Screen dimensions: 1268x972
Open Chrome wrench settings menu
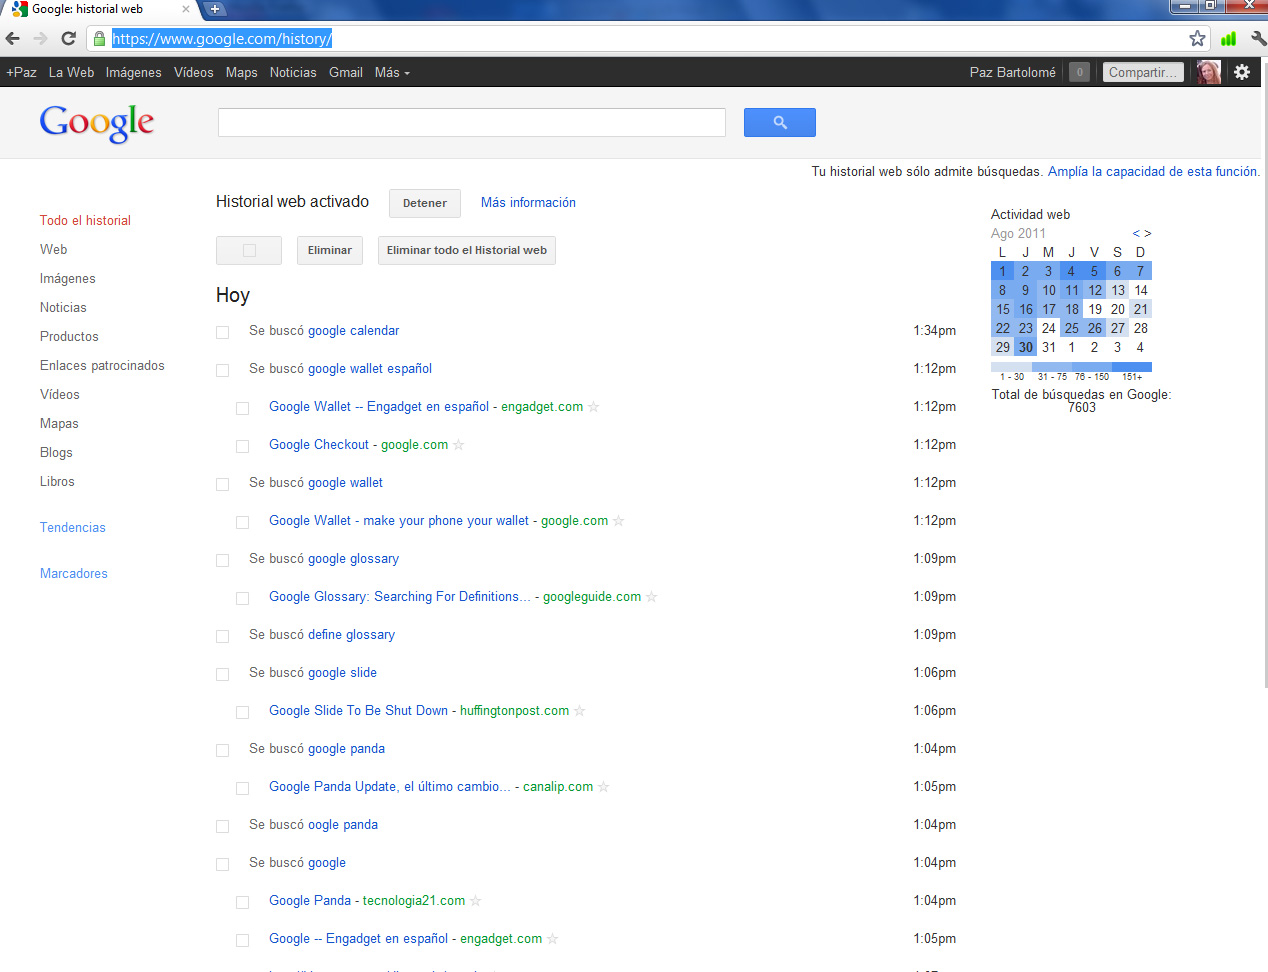1258,39
